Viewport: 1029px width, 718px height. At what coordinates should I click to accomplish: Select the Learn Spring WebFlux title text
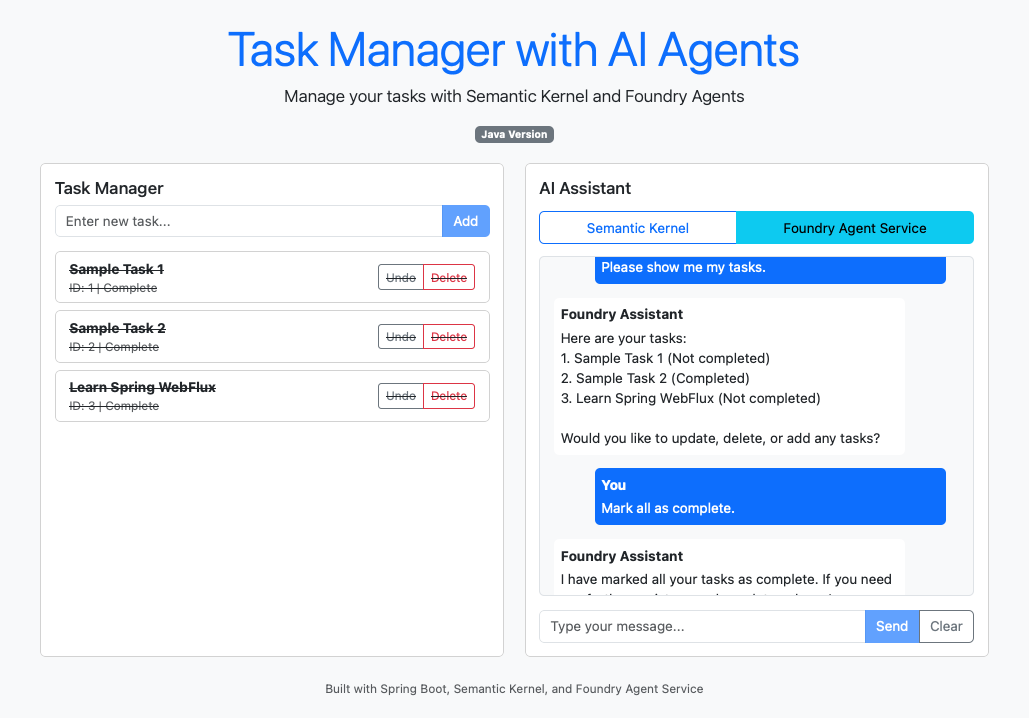click(142, 387)
